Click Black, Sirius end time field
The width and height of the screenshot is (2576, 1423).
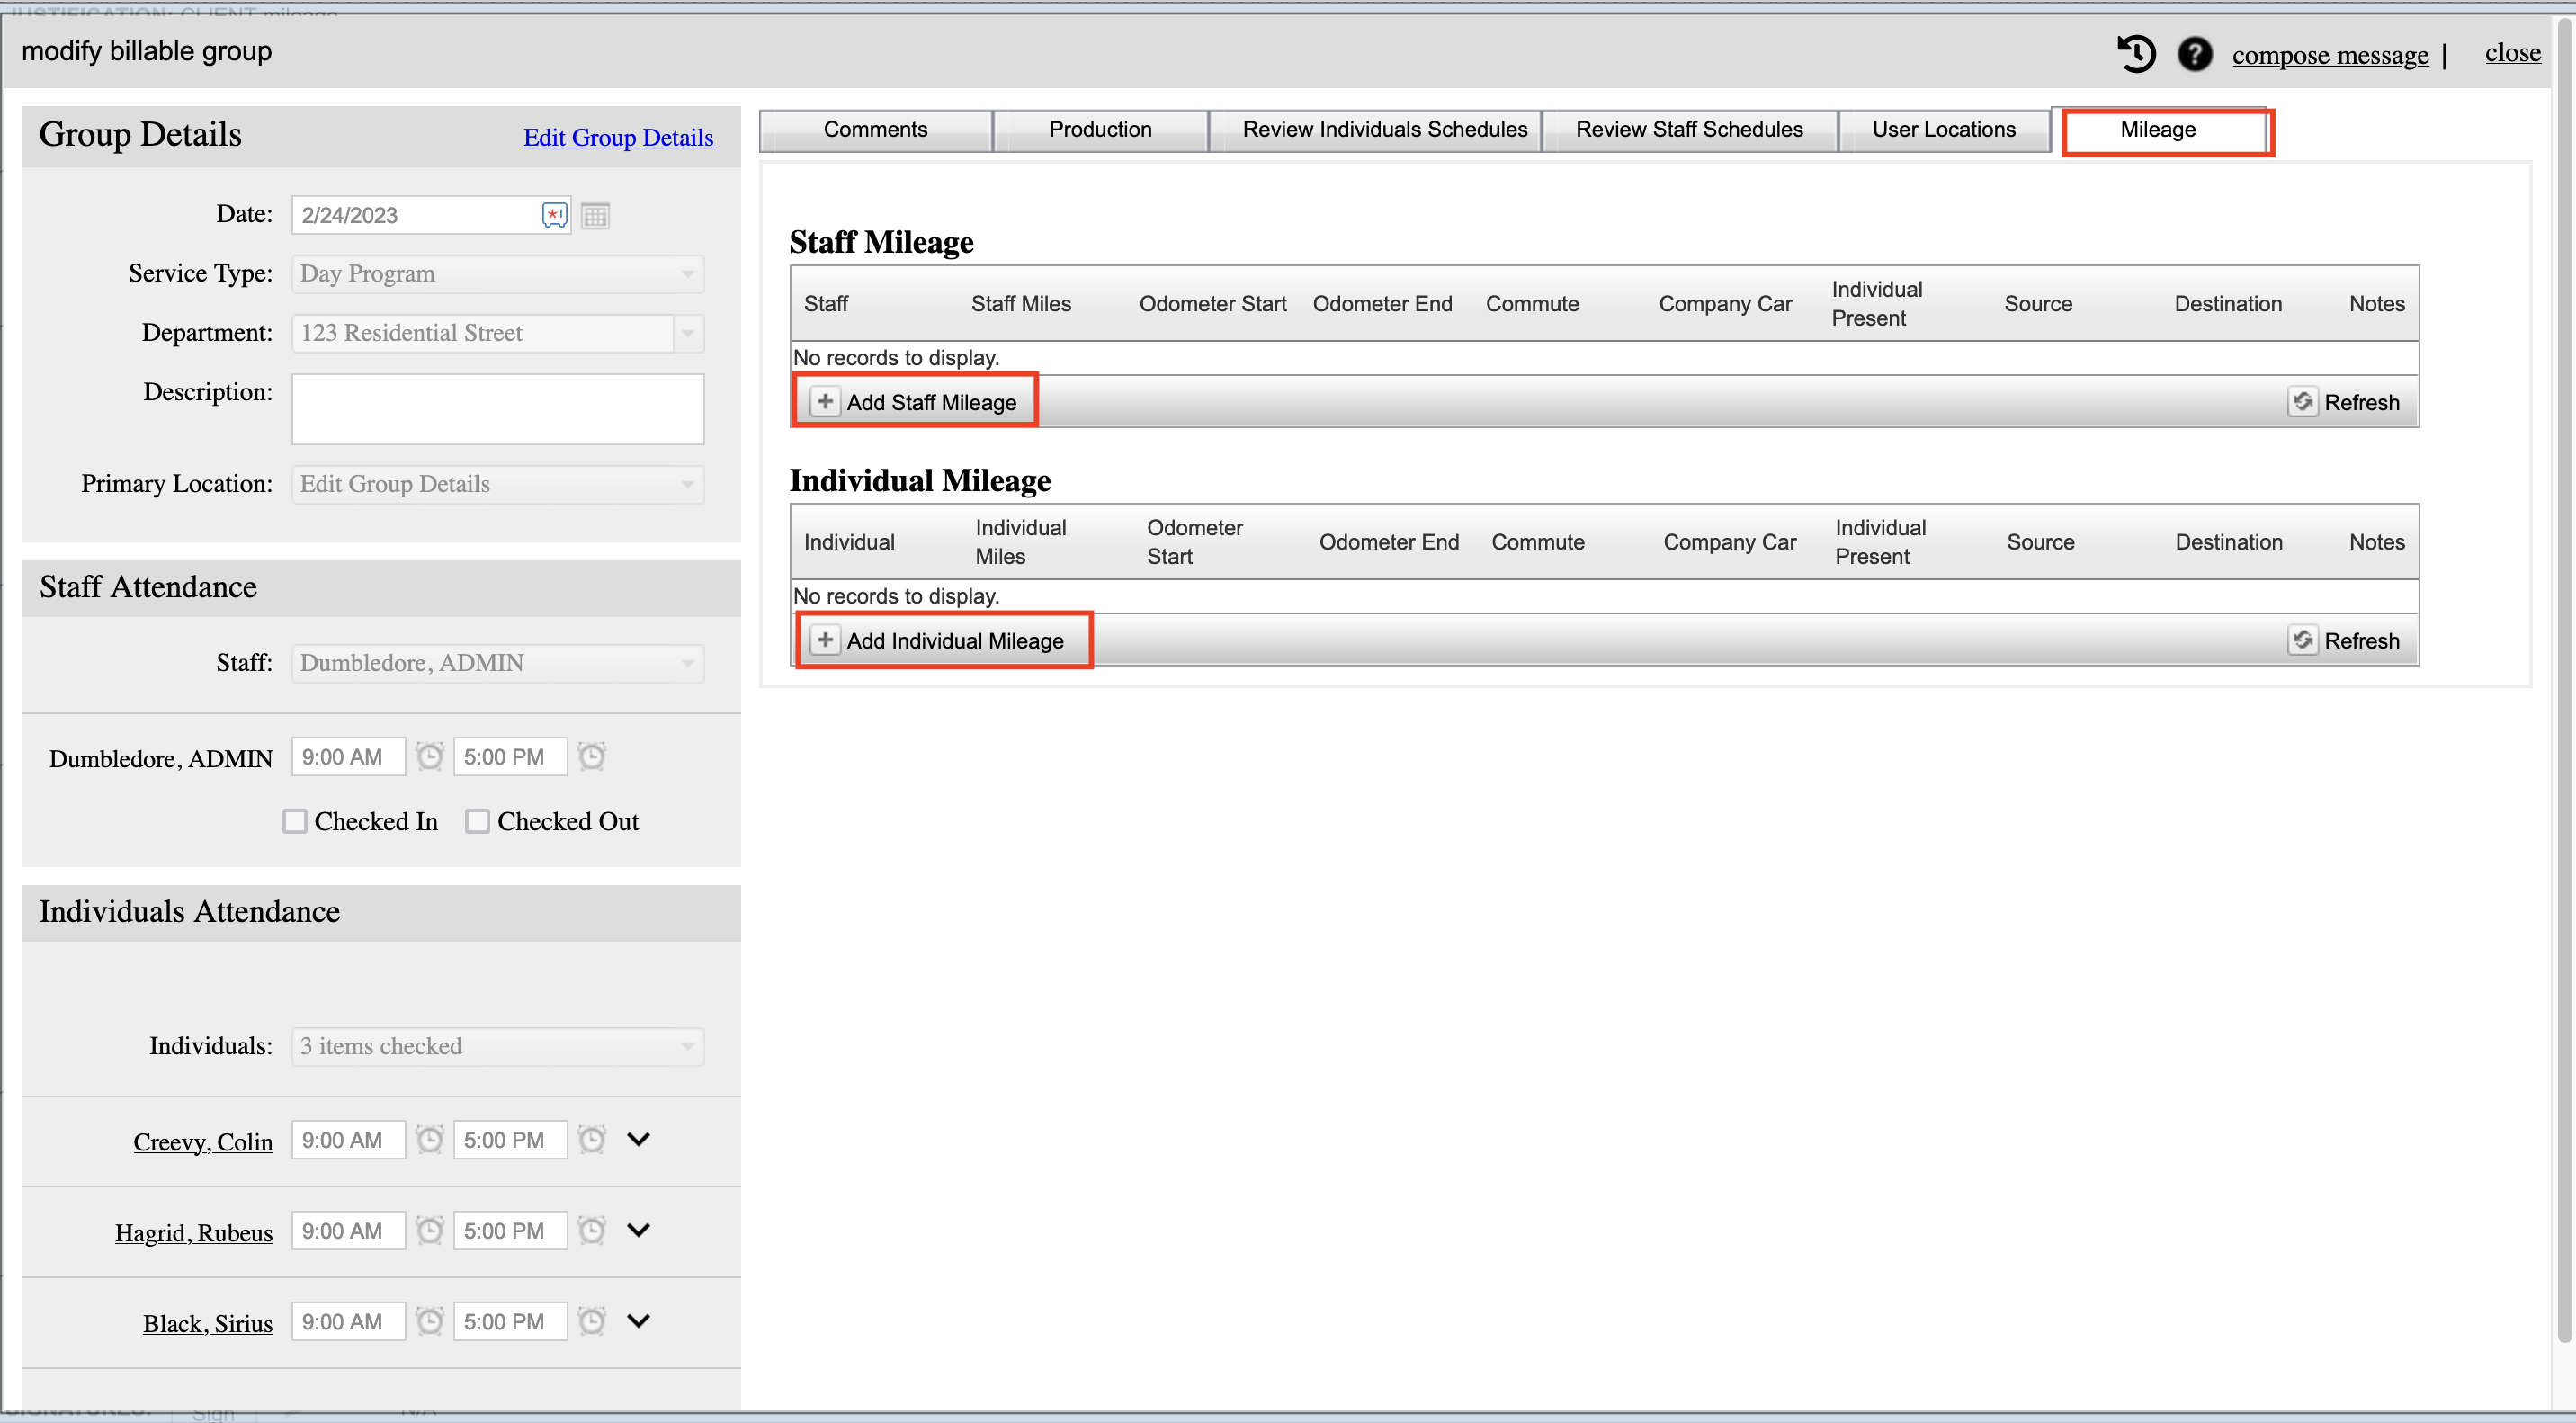(x=510, y=1322)
